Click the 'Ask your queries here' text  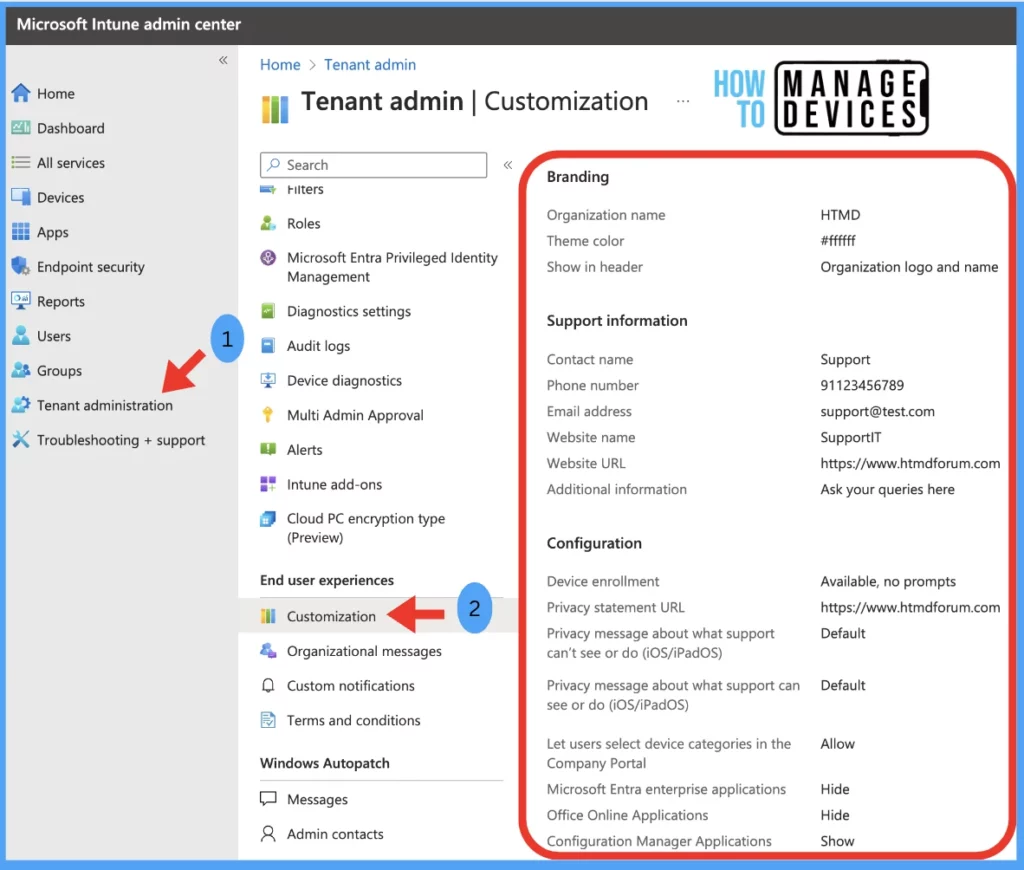click(888, 489)
